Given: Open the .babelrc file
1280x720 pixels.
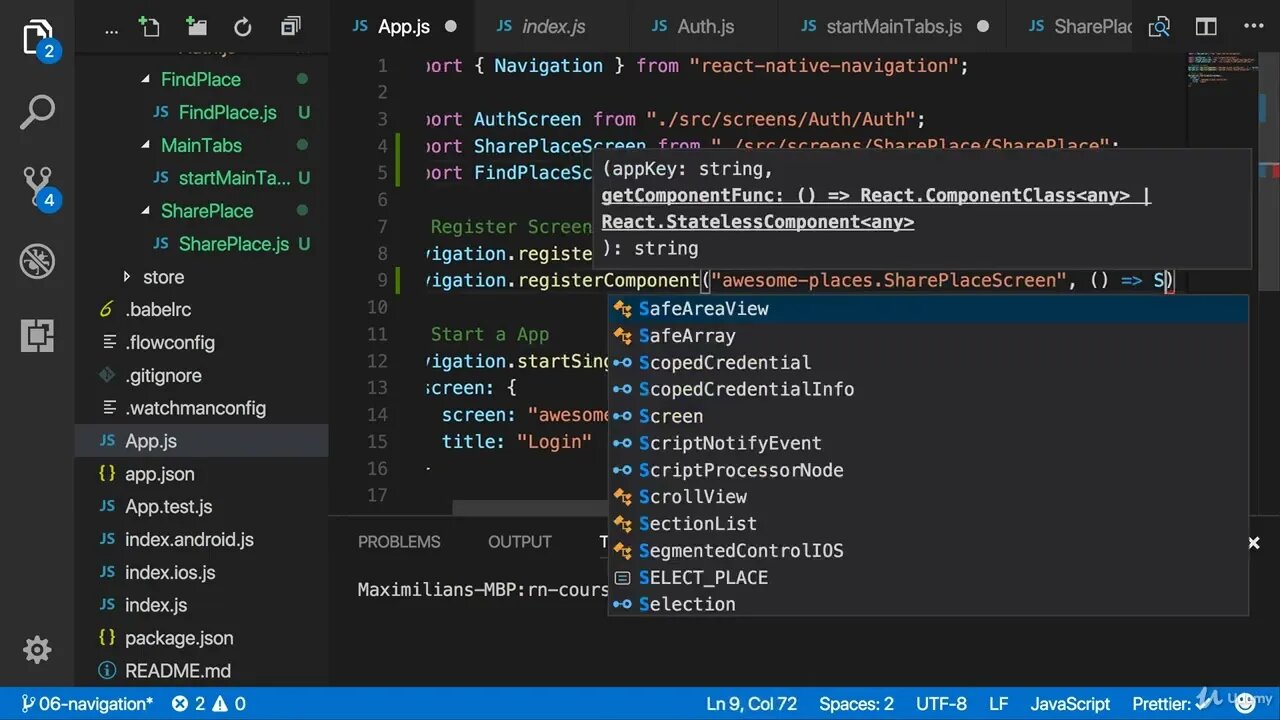Looking at the screenshot, I should pyautogui.click(x=157, y=310).
